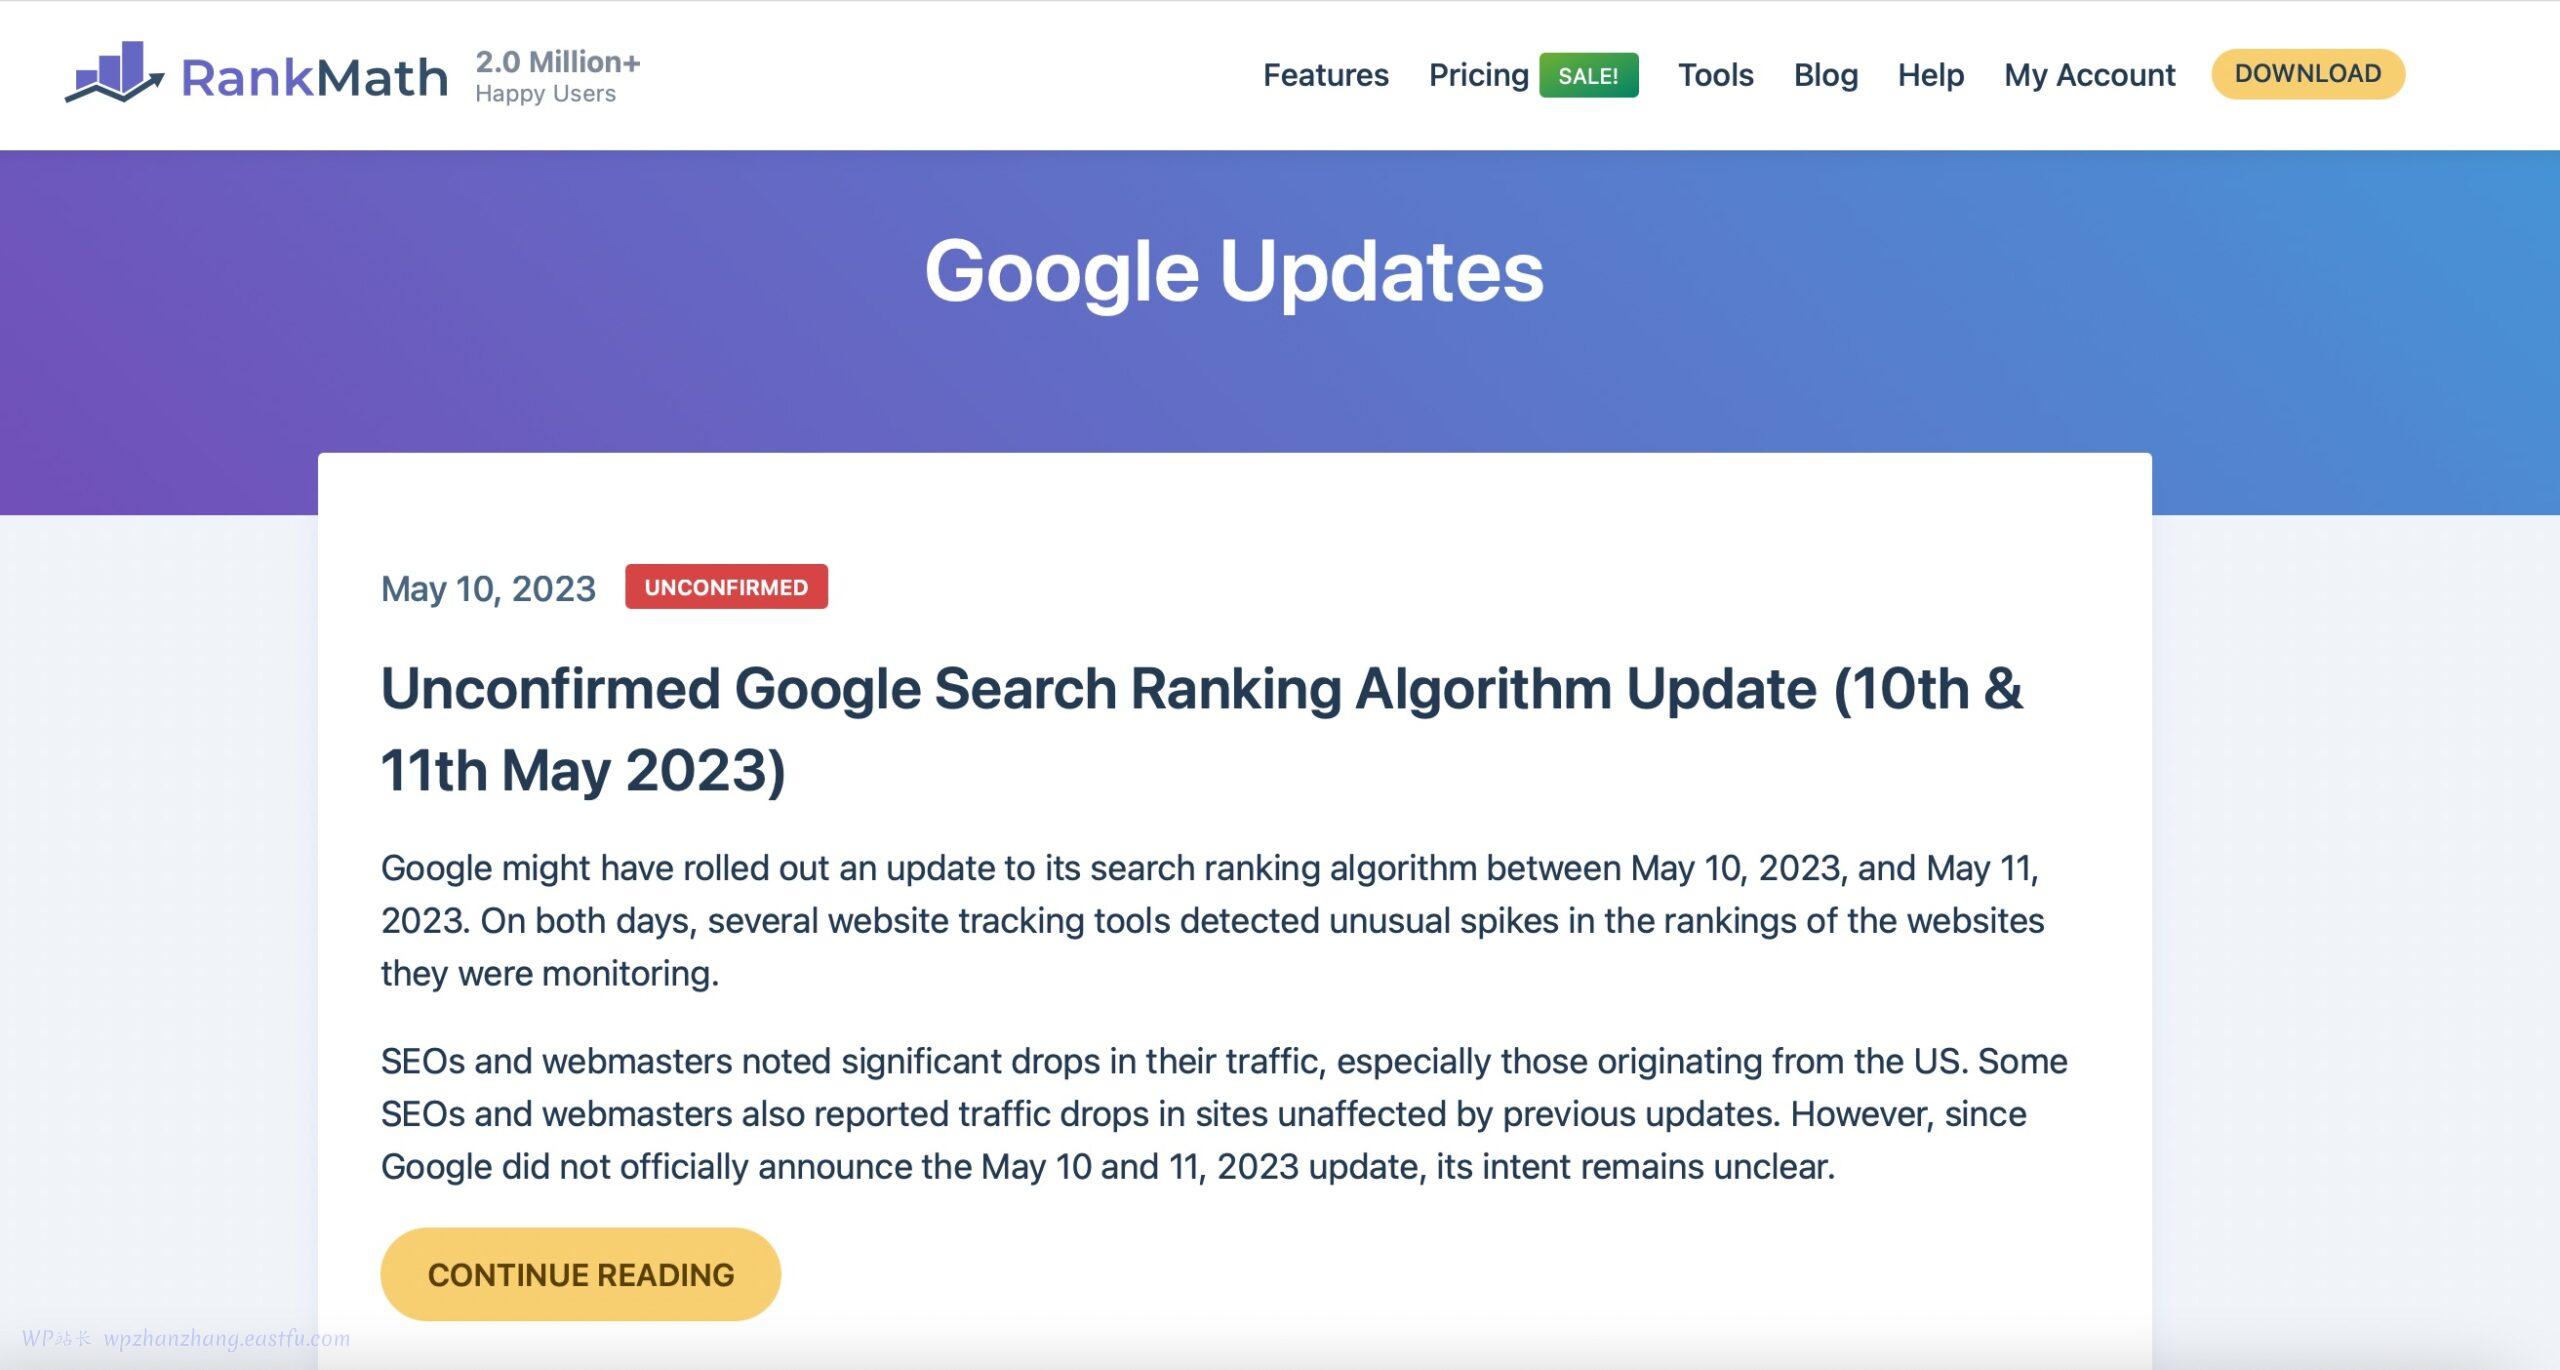Toggle the UNCONFIRMED status label
Image resolution: width=2560 pixels, height=1370 pixels.
(725, 586)
